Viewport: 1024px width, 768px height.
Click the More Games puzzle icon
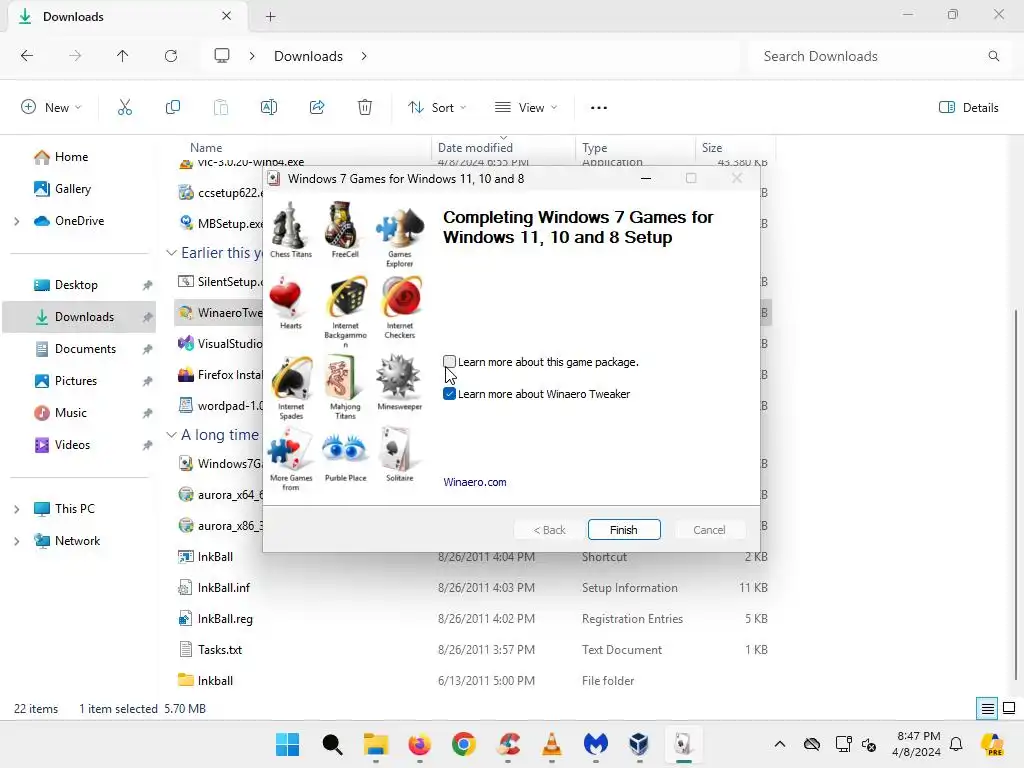pyautogui.click(x=290, y=451)
